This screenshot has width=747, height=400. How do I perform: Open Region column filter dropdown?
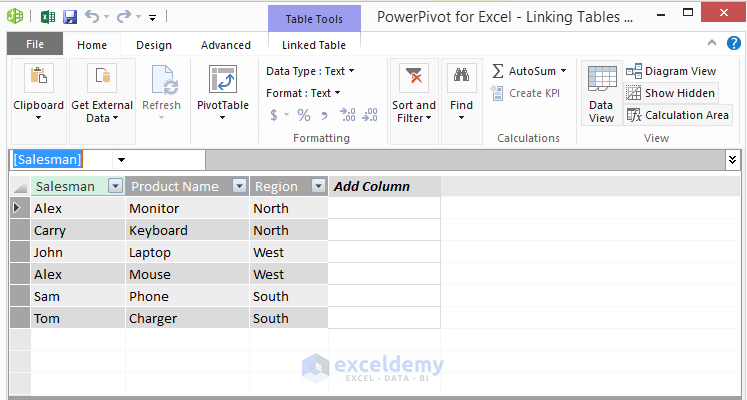coord(318,186)
